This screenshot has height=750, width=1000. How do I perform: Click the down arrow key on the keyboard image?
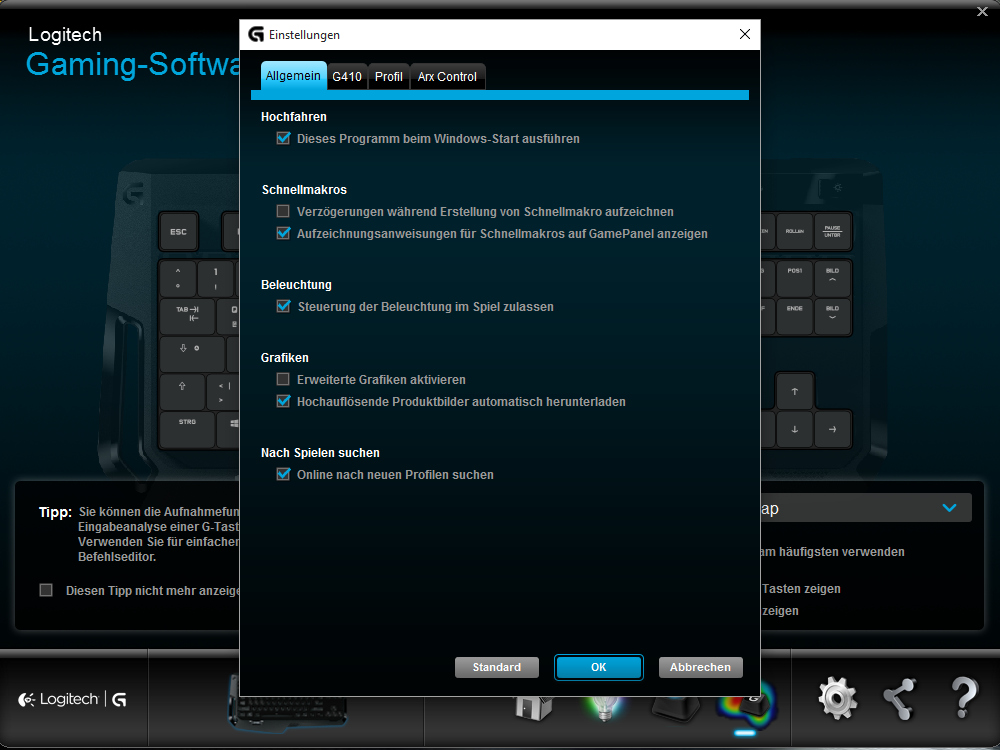click(795, 429)
